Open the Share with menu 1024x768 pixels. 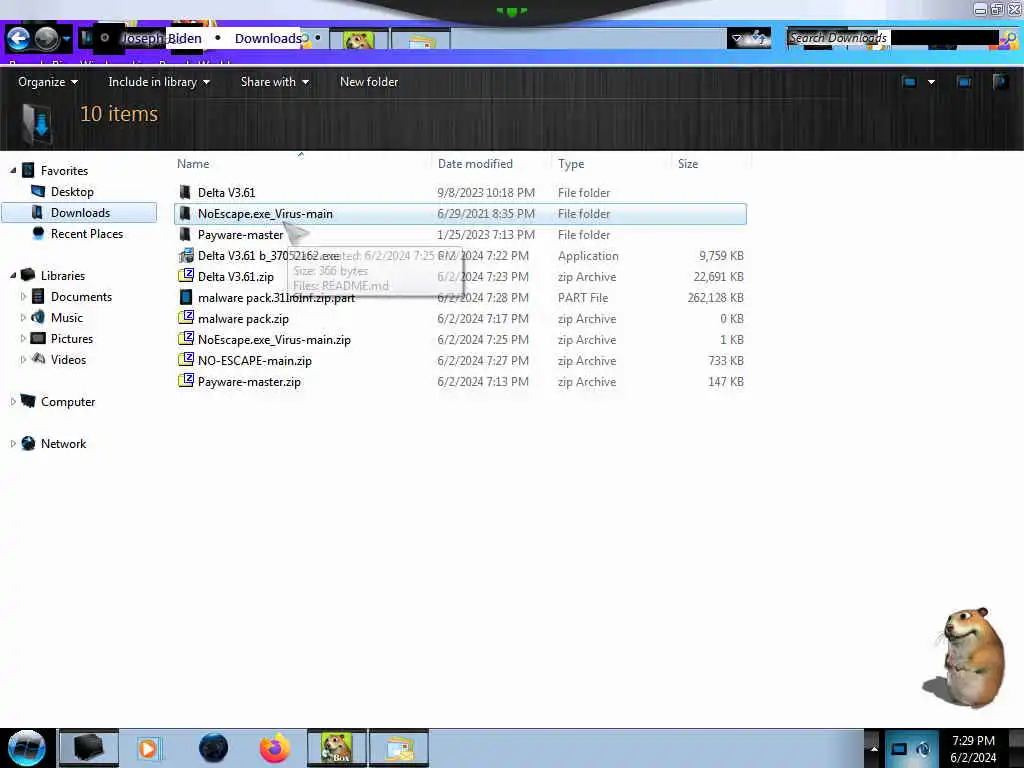click(x=274, y=82)
